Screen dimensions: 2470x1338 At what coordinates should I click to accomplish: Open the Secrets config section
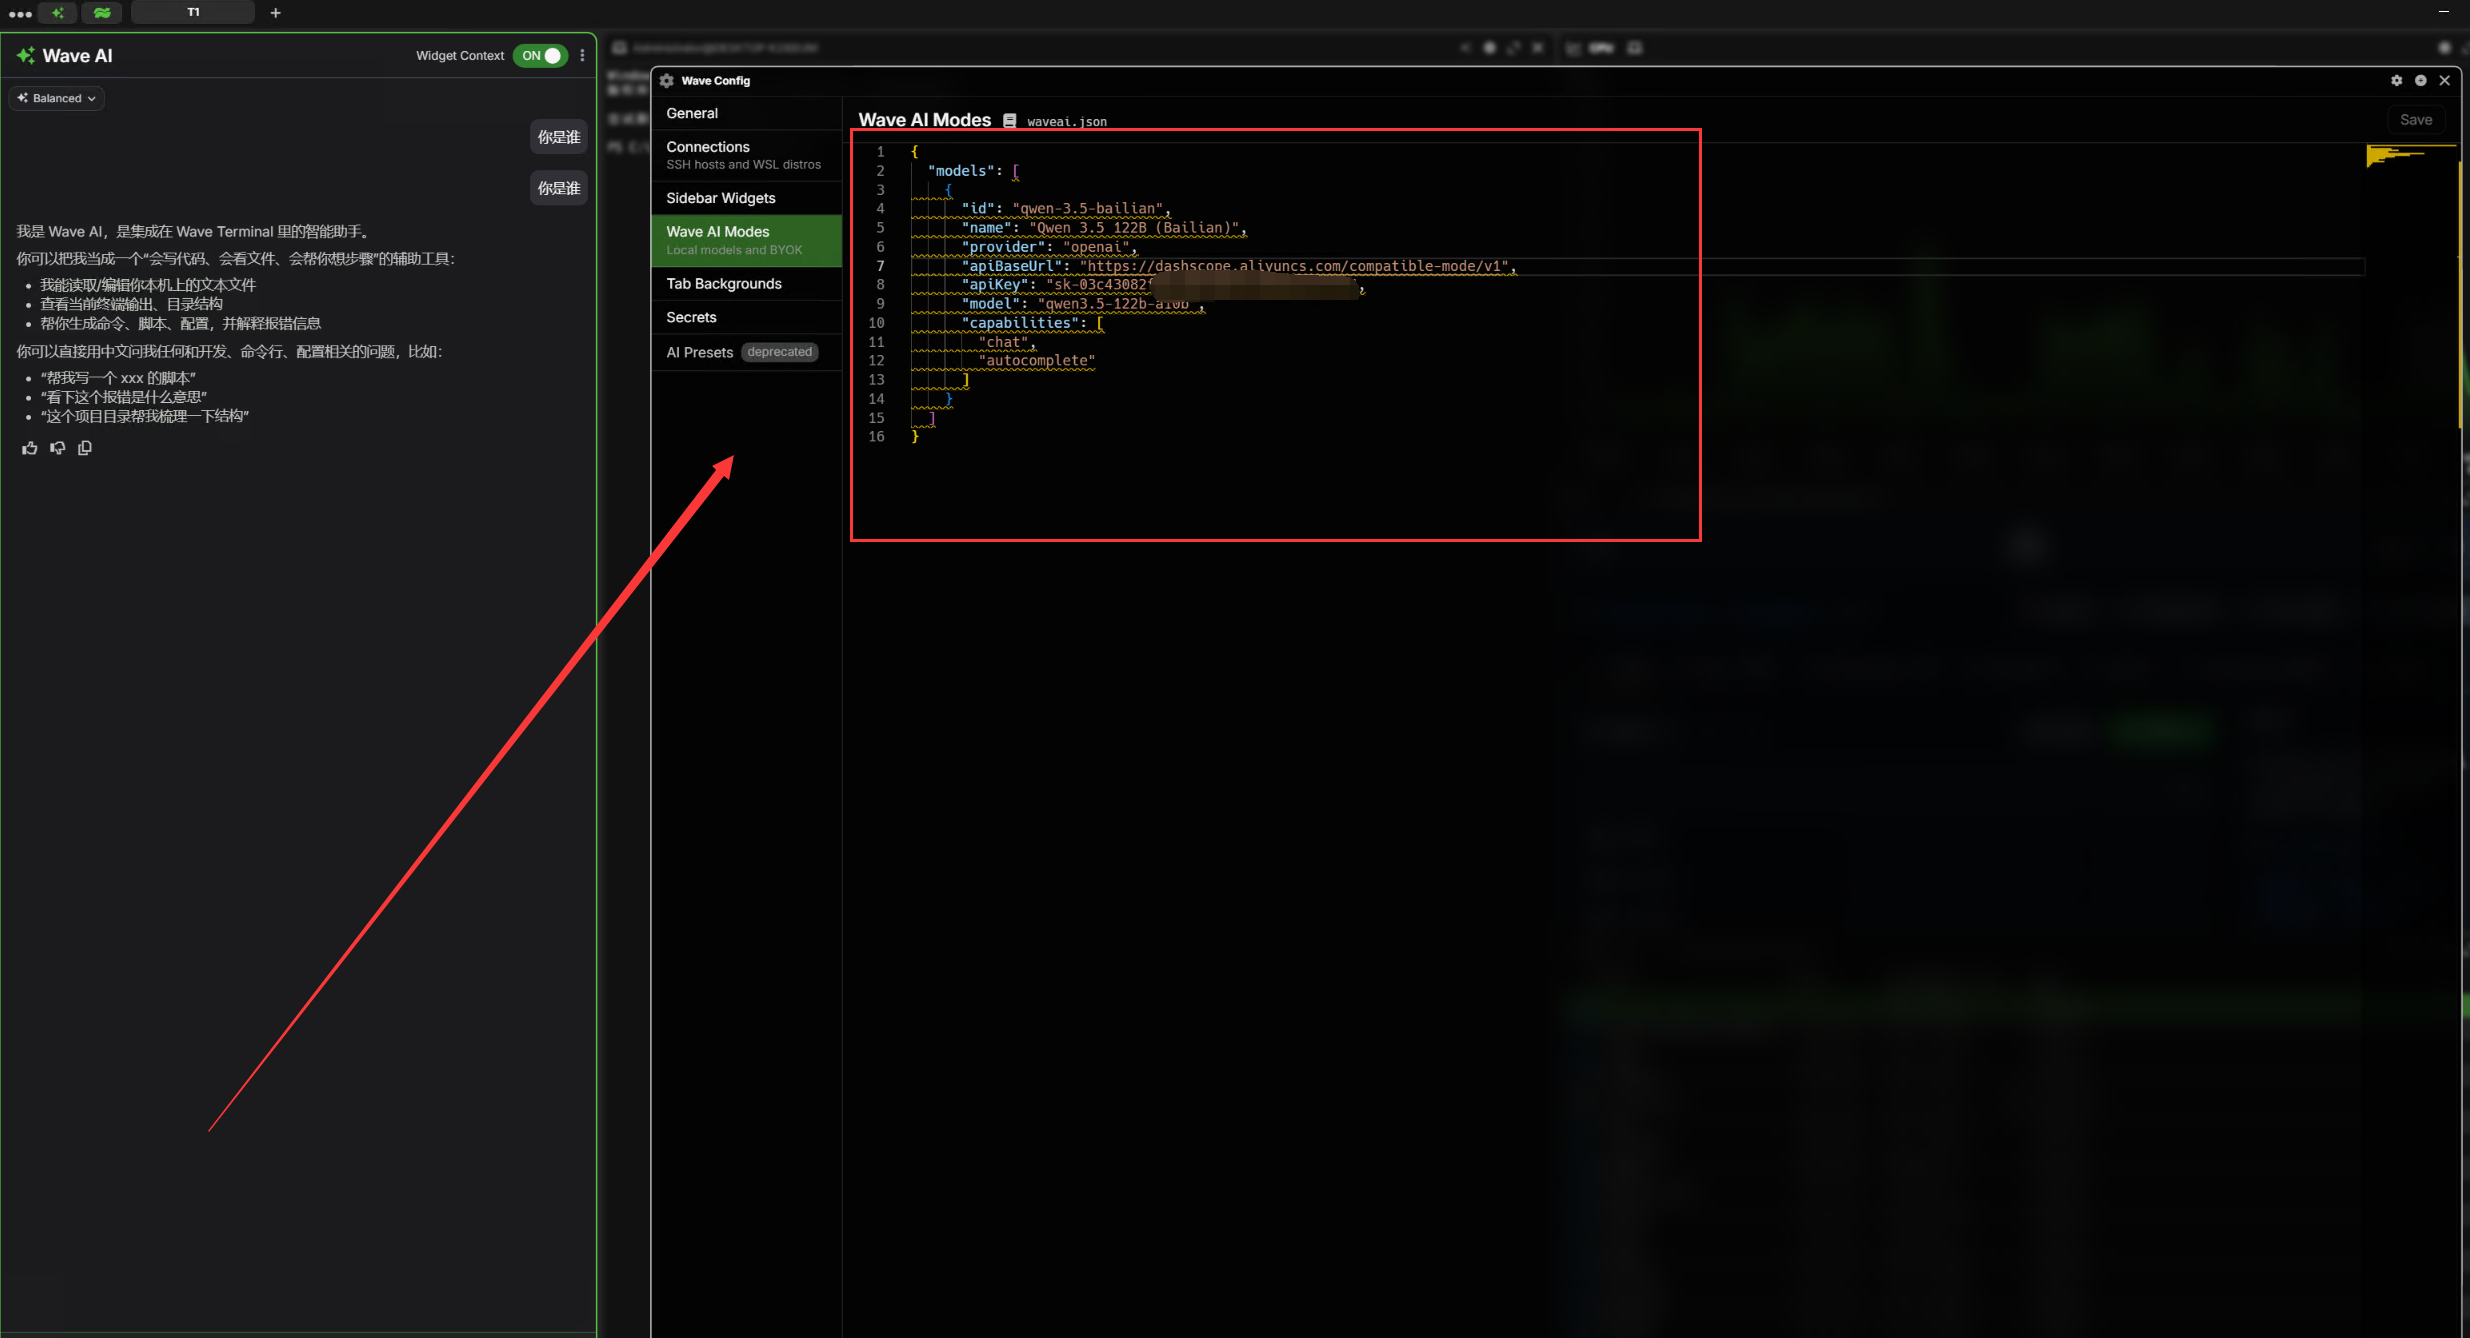click(x=746, y=317)
